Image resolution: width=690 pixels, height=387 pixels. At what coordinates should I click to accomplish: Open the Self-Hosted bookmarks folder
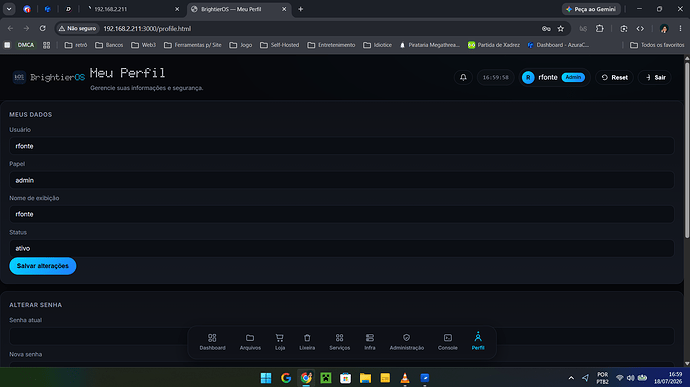point(279,45)
